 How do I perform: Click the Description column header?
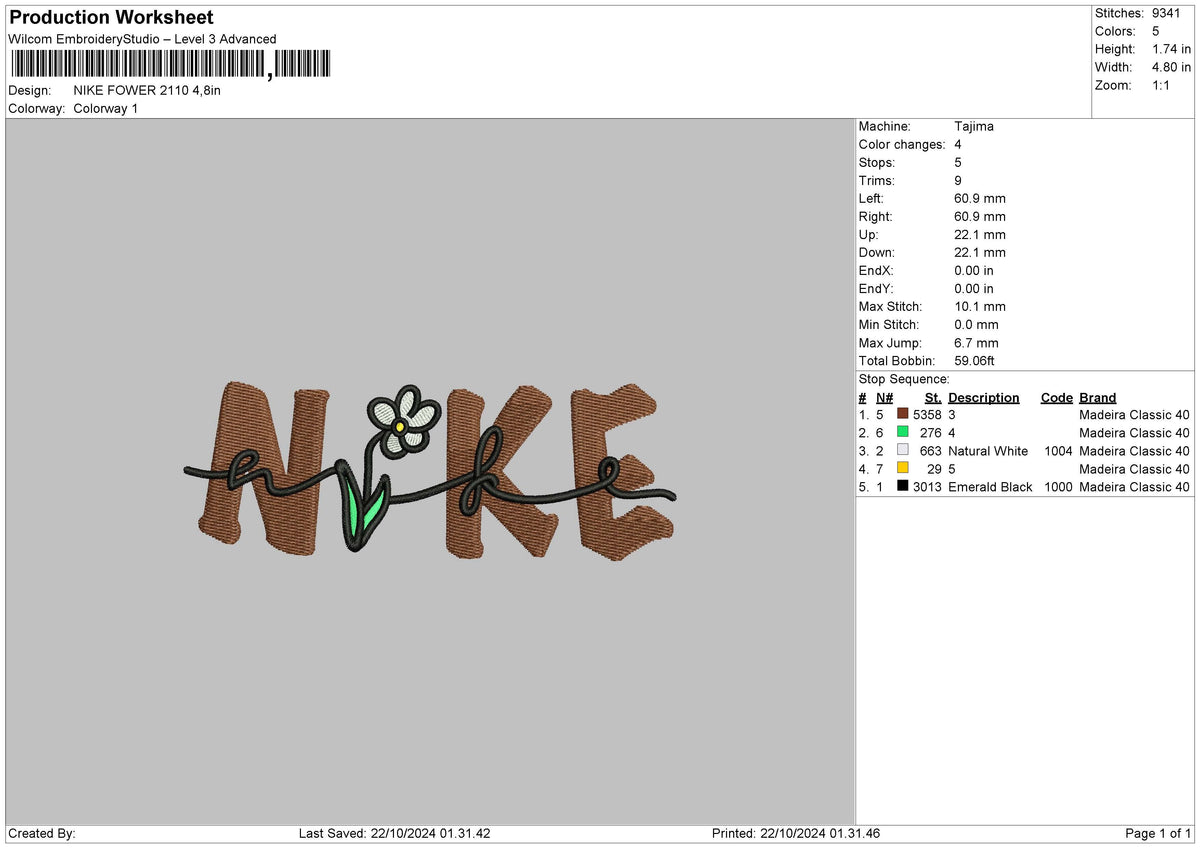984,397
